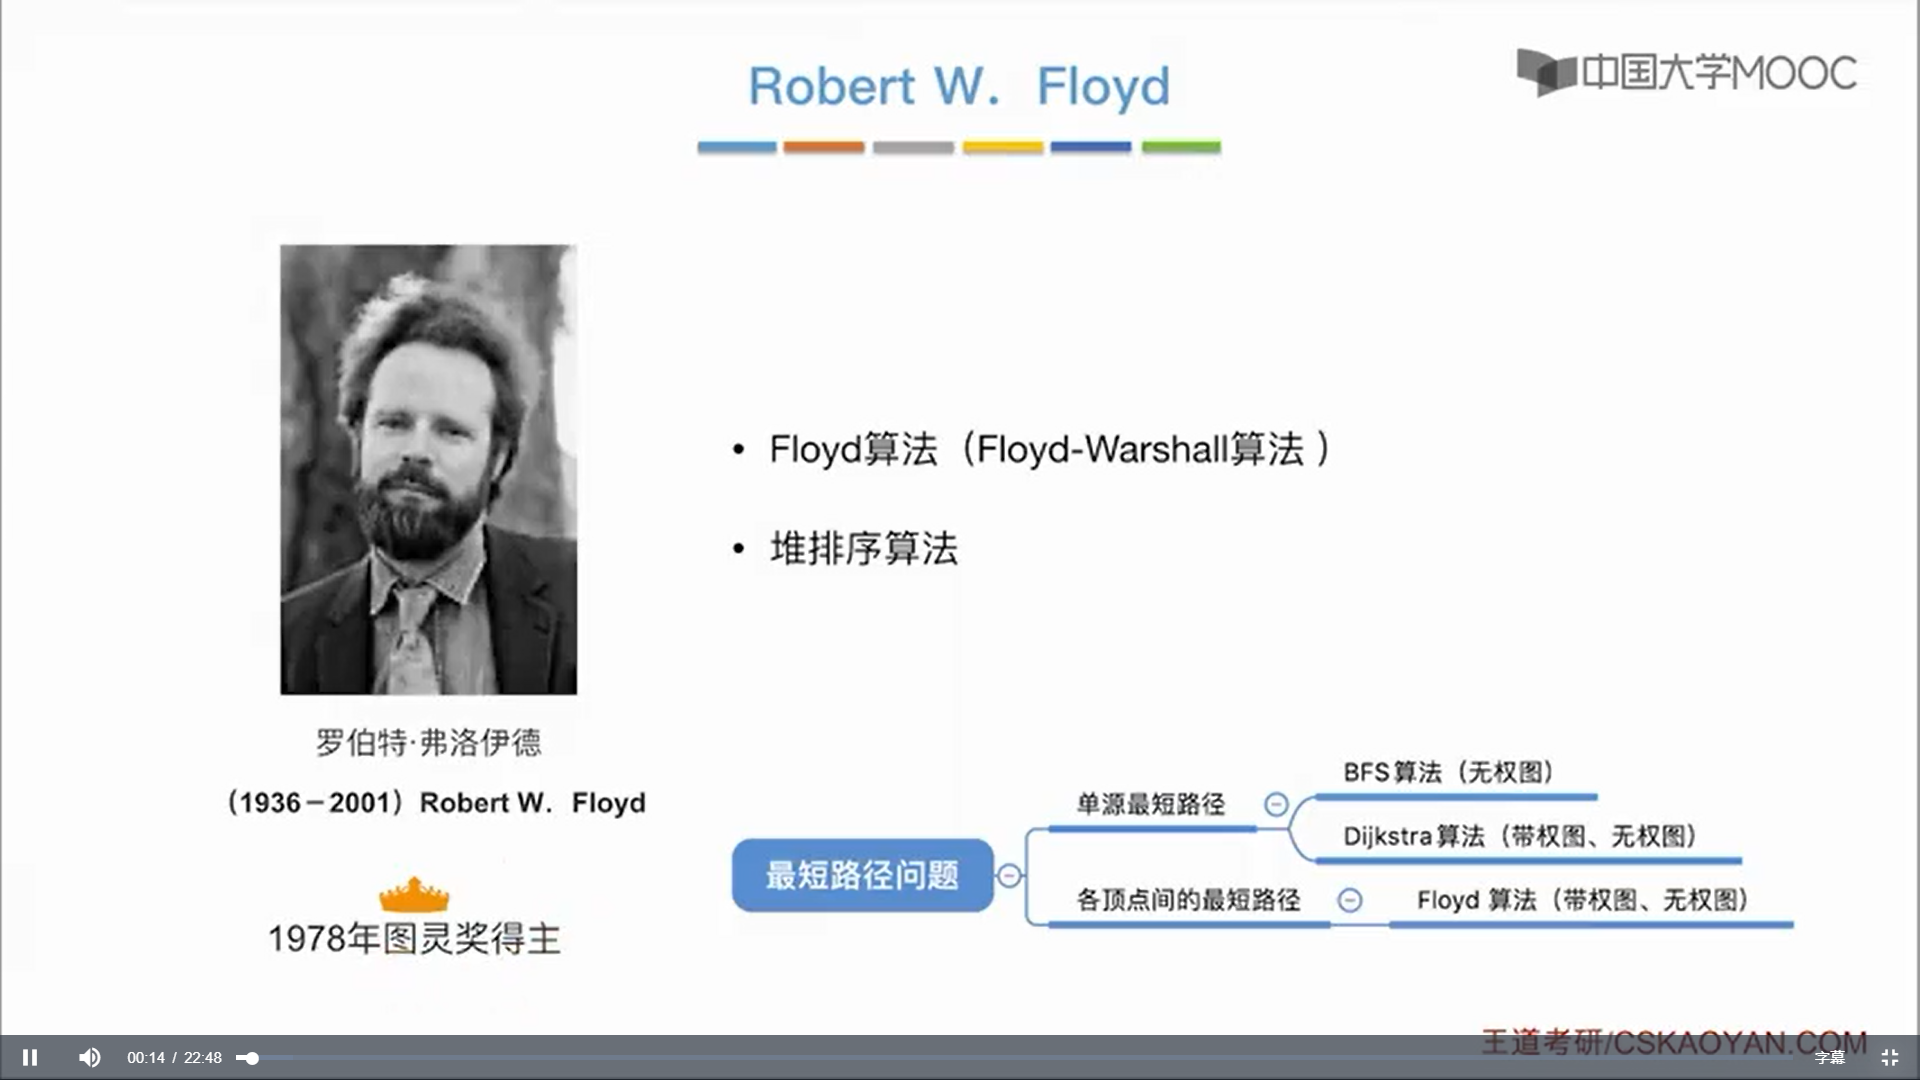Collapse the 最短路径问题 root node
Viewport: 1920px width, 1080px height.
click(1009, 876)
